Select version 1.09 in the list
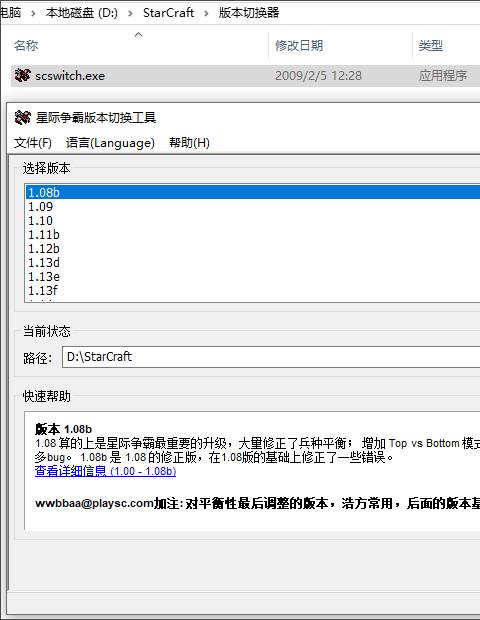480x620 pixels. [253, 206]
